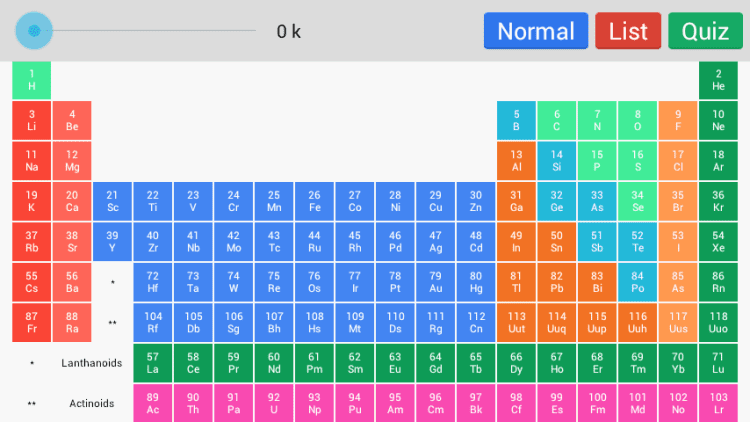Choose the Ununoctium (Uuo) tile

(718, 322)
